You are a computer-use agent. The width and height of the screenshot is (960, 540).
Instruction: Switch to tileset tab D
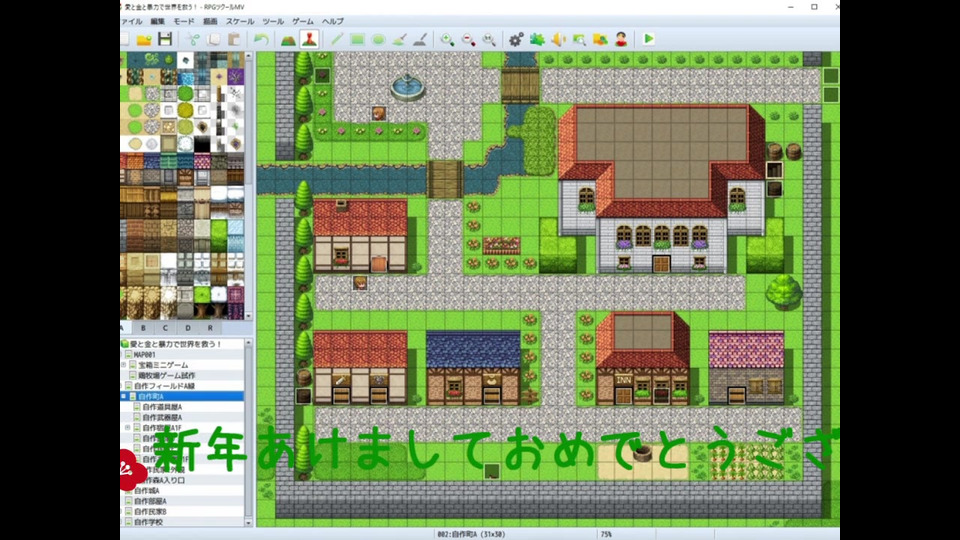(x=188, y=328)
